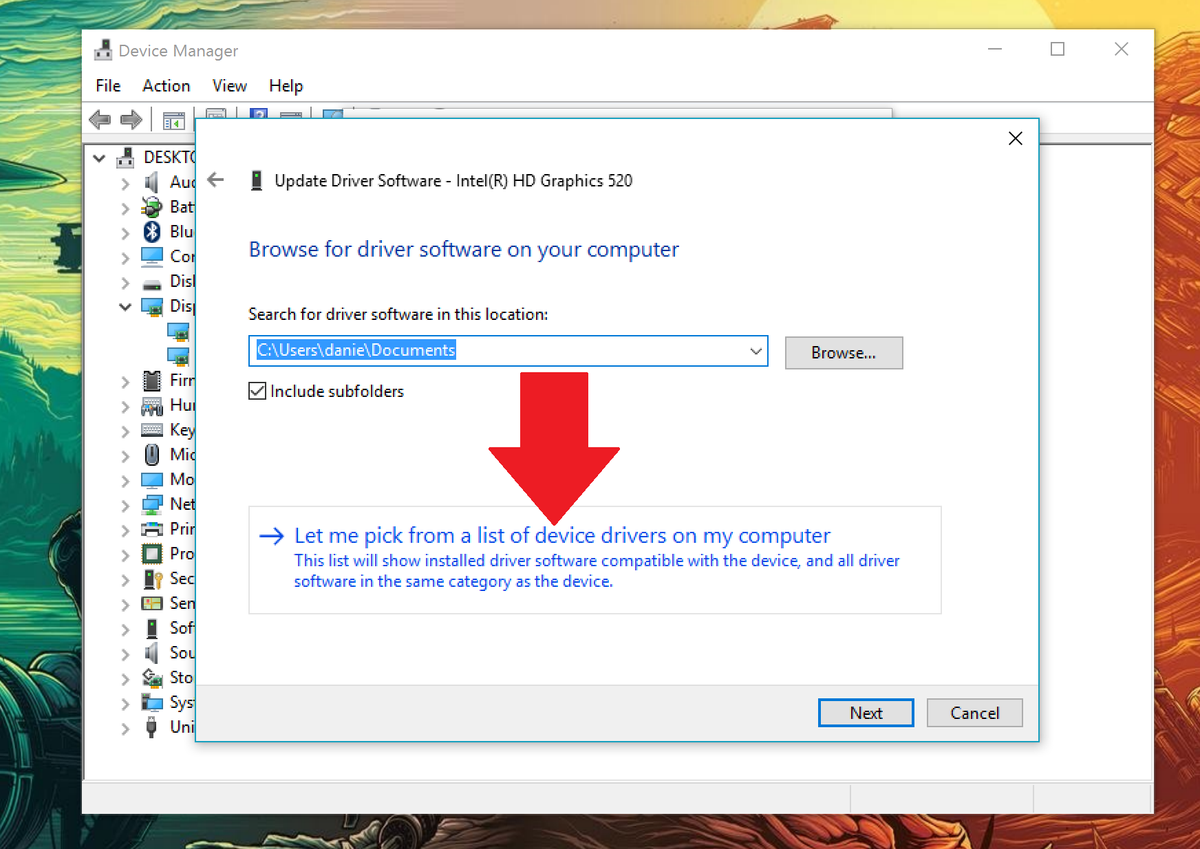Viewport: 1200px width, 849px height.
Task: Click the Processors category icon
Action: [152, 553]
